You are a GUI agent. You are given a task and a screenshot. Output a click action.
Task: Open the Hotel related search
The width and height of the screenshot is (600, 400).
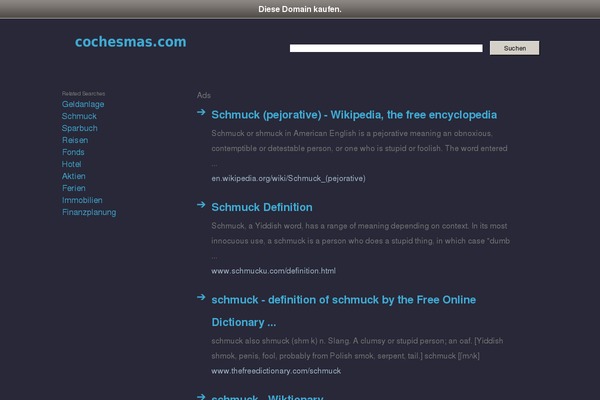click(72, 164)
